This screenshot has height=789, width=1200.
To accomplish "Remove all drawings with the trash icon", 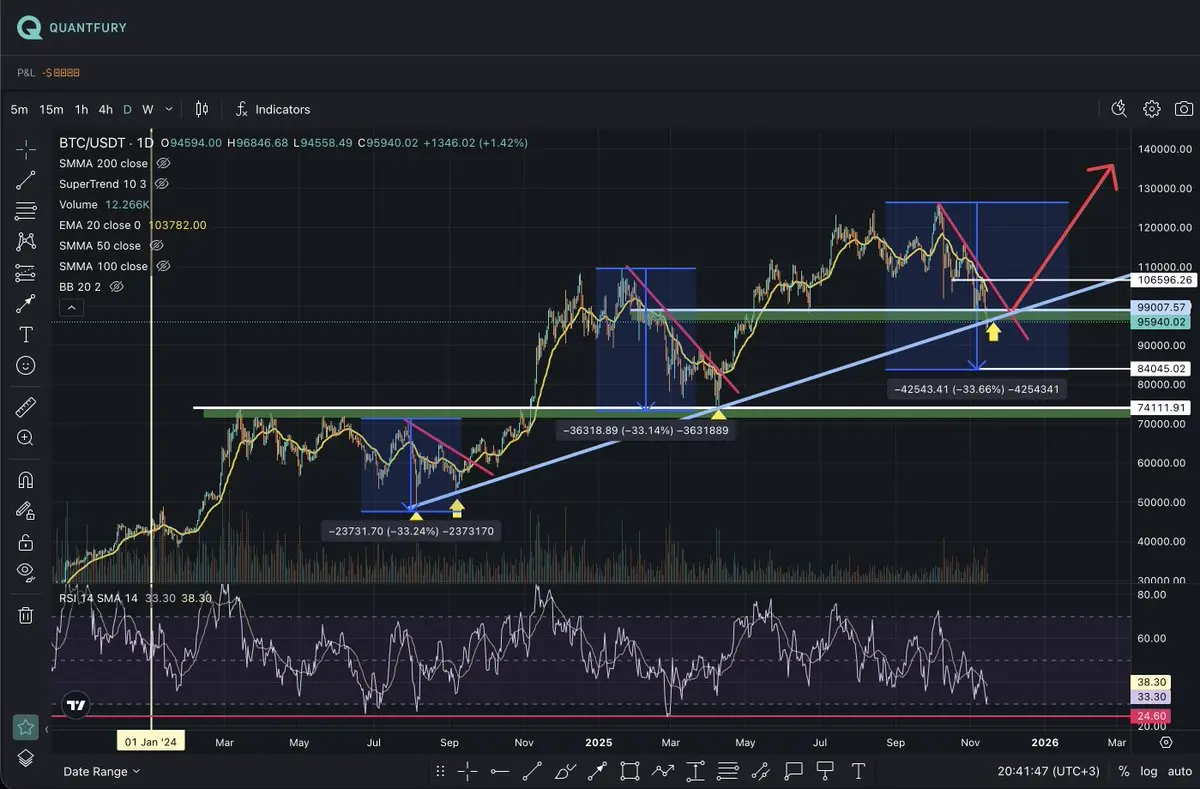I will [x=26, y=615].
